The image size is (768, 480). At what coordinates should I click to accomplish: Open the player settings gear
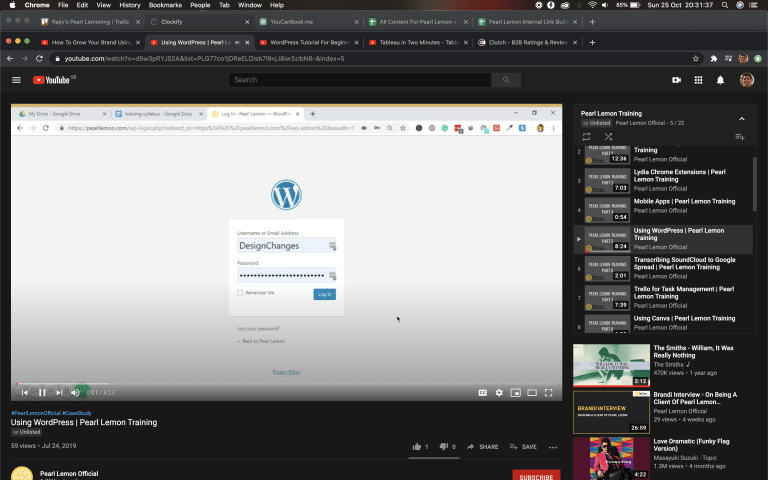pyautogui.click(x=499, y=392)
